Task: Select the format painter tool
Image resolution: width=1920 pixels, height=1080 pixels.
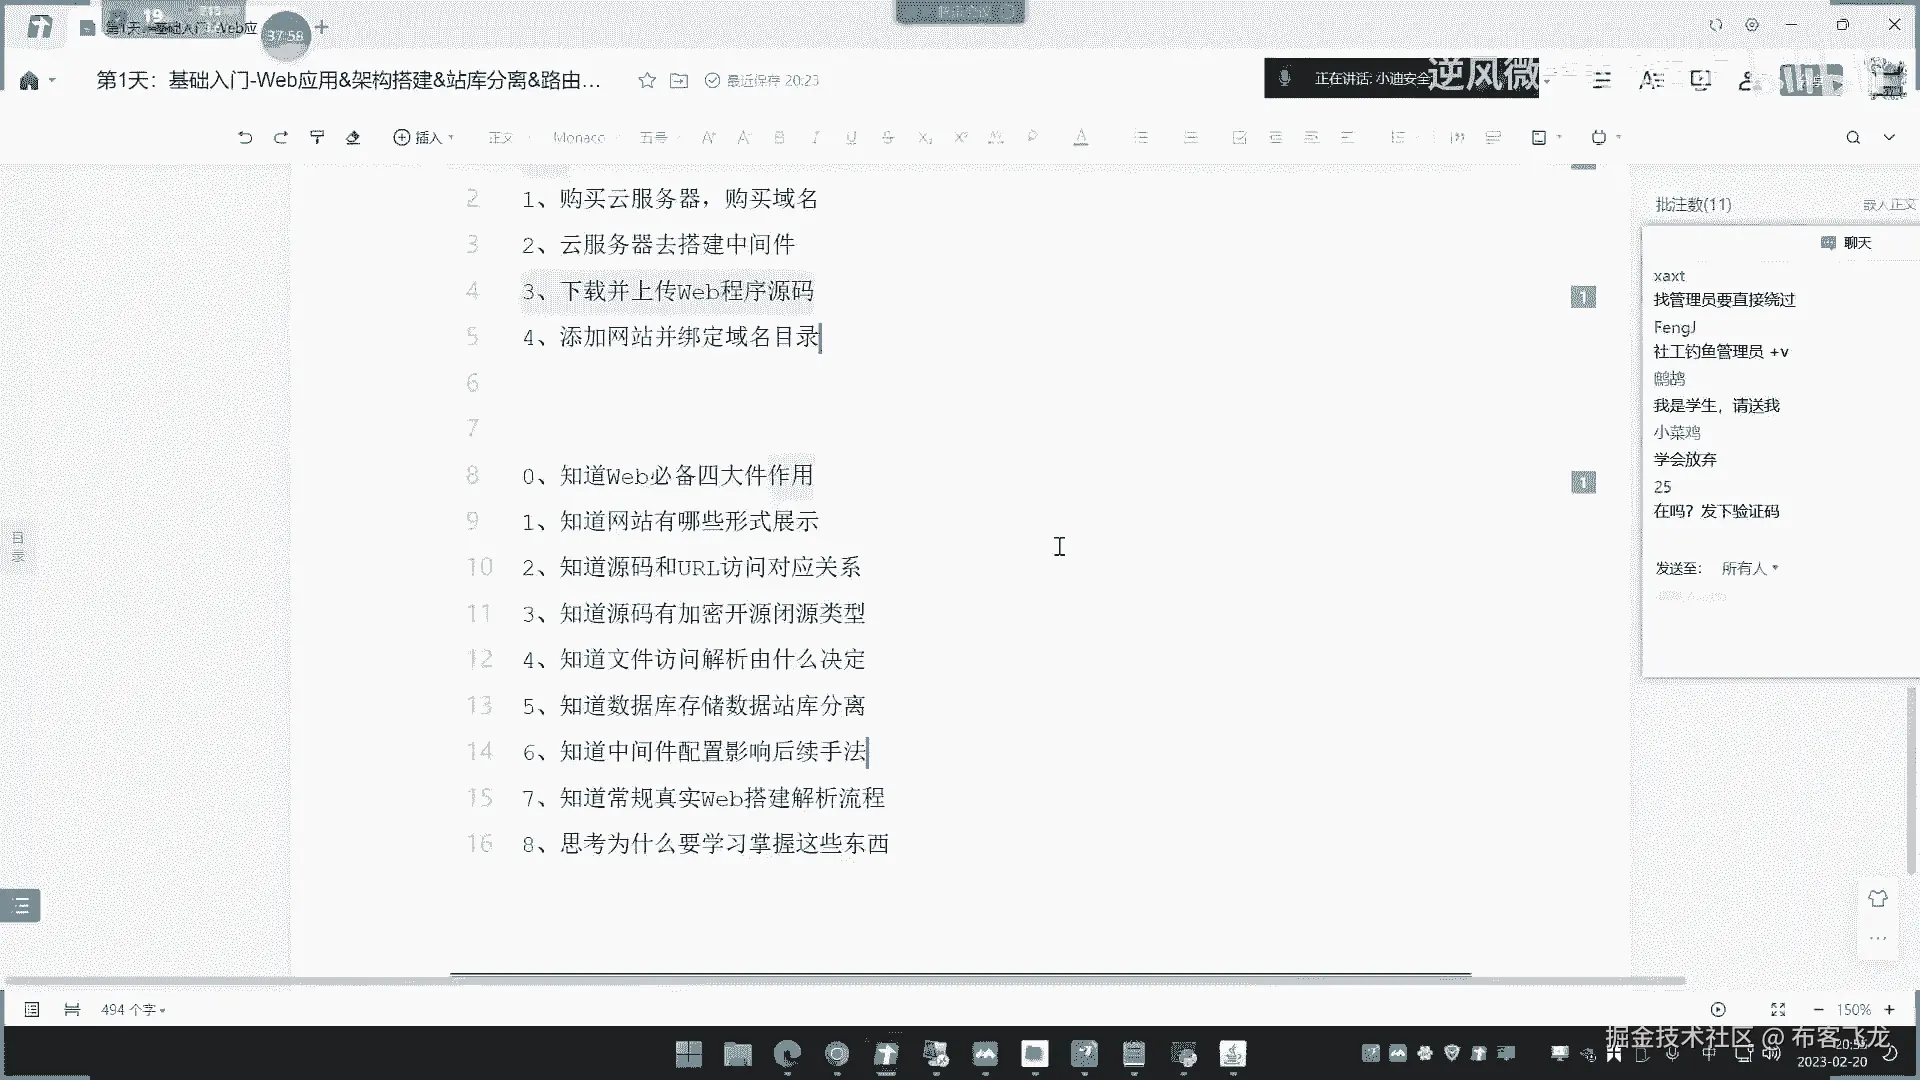Action: (317, 137)
